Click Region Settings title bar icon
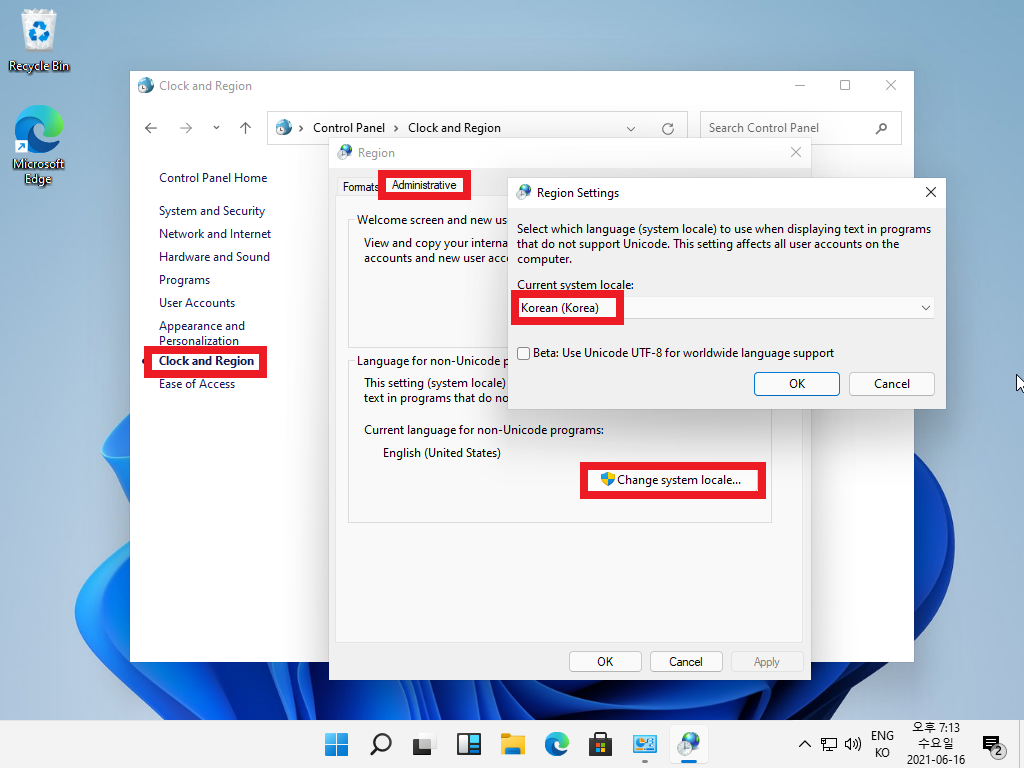 point(524,192)
